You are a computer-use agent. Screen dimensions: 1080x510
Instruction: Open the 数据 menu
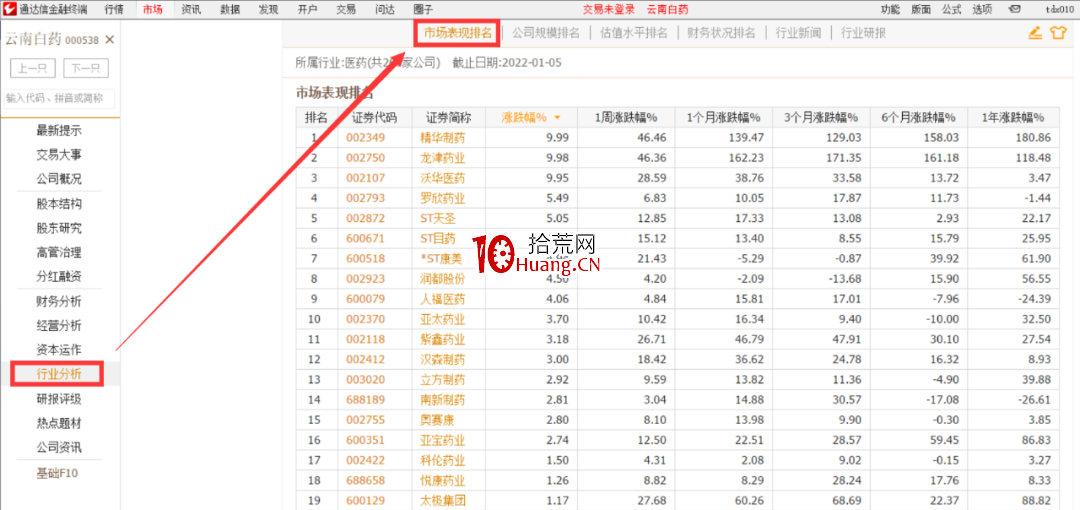[x=230, y=9]
